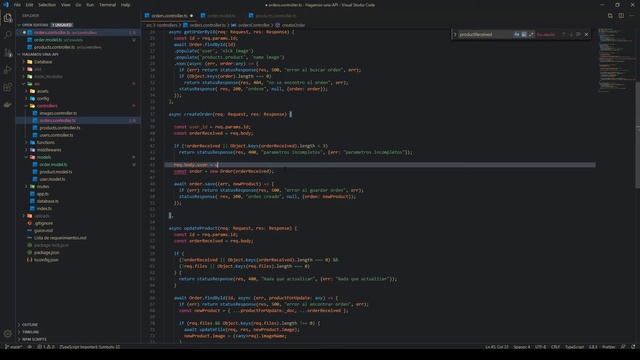Image resolution: width=640 pixels, height=360 pixels.
Task: Toggle match case in find widget
Action: [x=517, y=35]
